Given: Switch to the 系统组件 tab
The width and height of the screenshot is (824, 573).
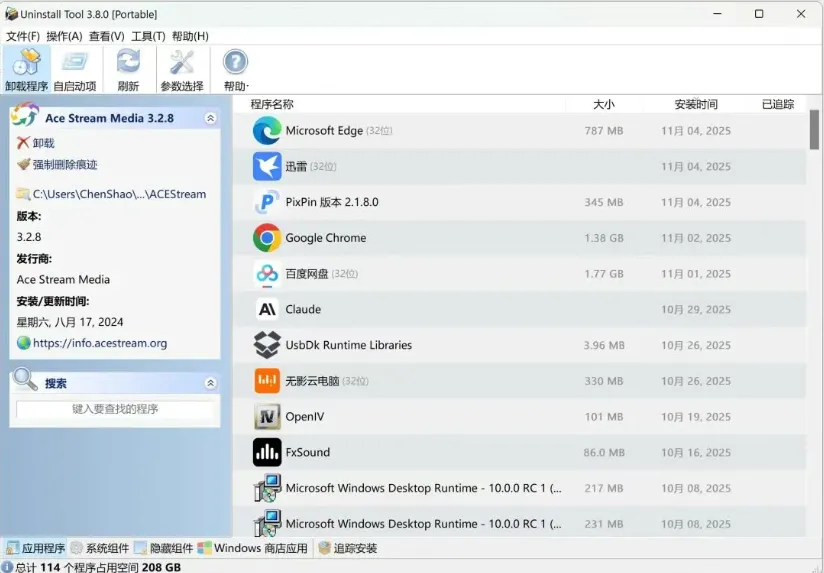Looking at the screenshot, I should (x=99, y=548).
